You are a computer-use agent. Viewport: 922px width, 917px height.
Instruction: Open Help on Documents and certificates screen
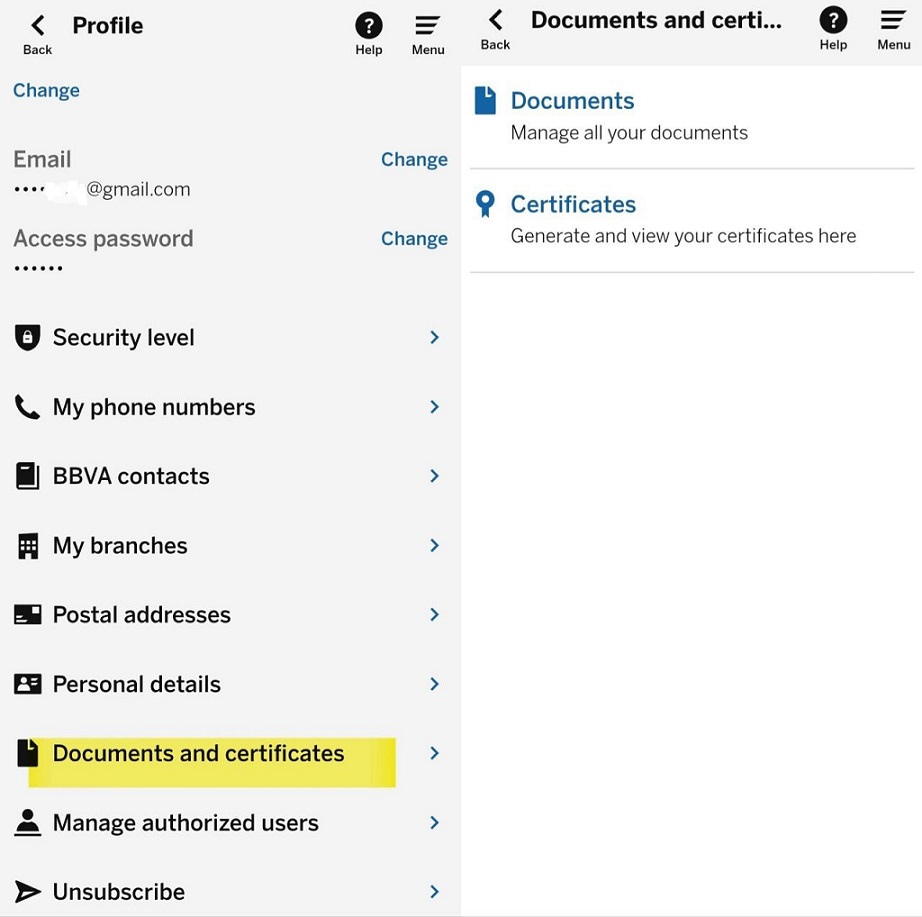coord(833,29)
